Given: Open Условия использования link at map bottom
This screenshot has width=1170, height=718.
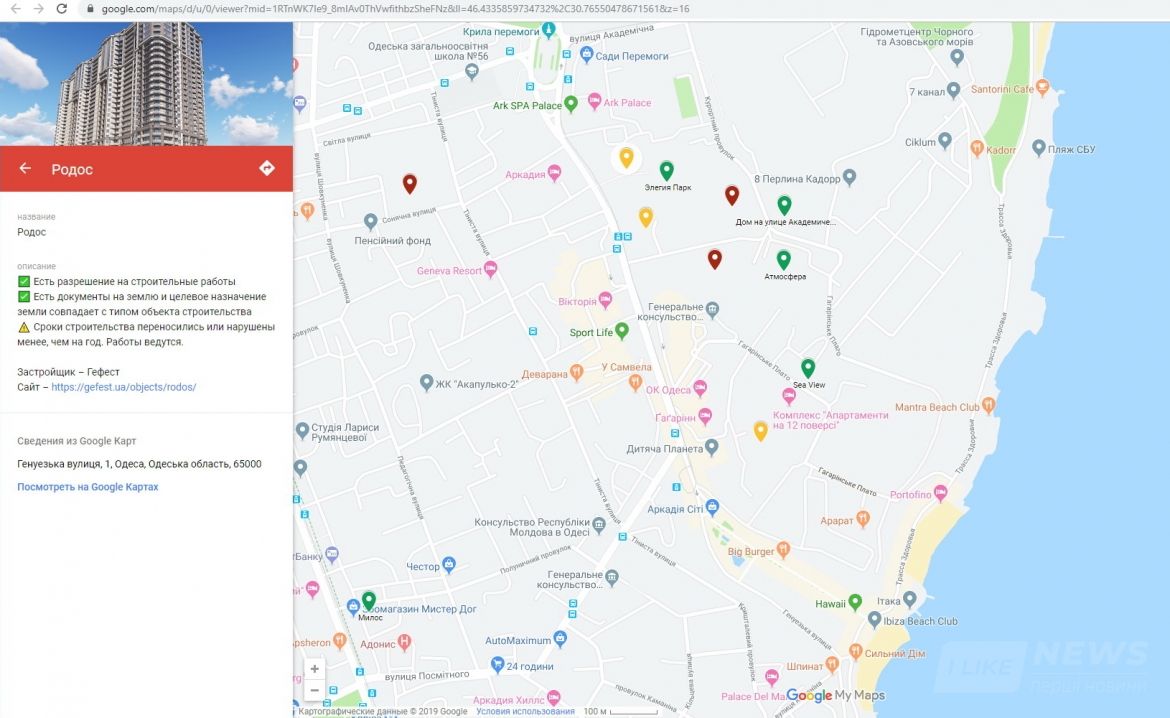Looking at the screenshot, I should coord(525,711).
